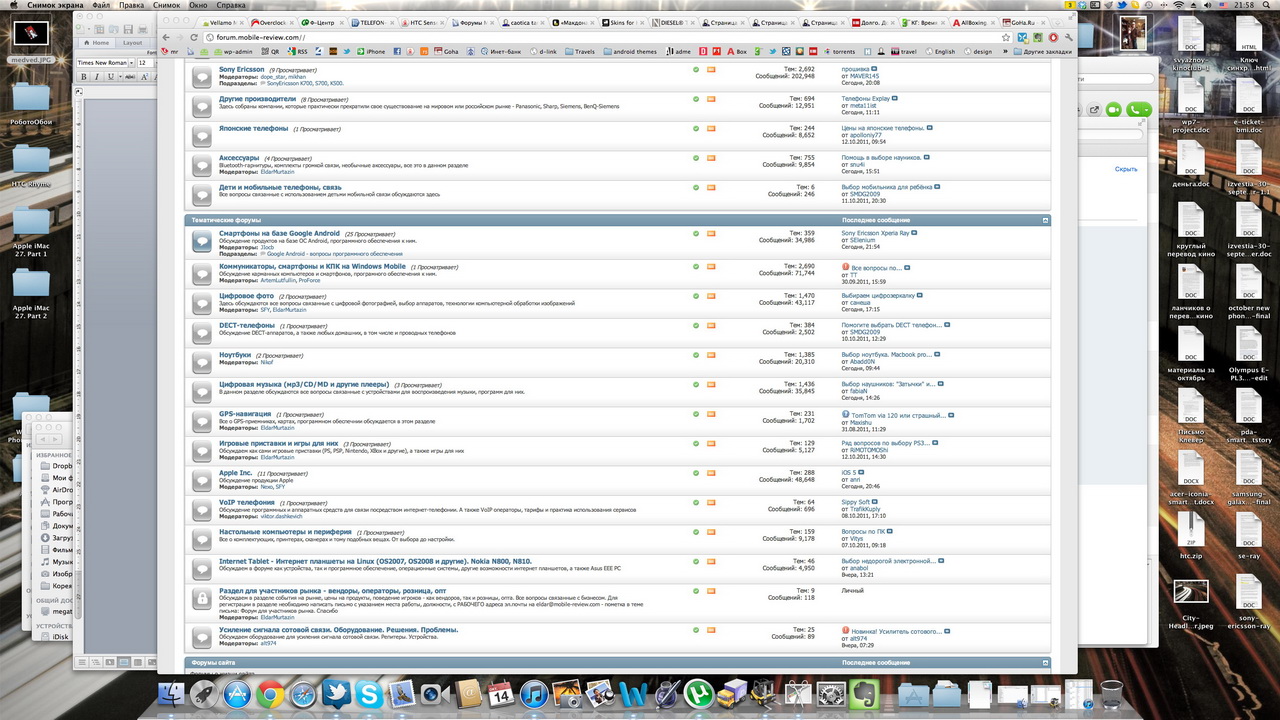Open System Preferences gear in the Dock
Screen dimensions: 1280x720
(x=831, y=694)
